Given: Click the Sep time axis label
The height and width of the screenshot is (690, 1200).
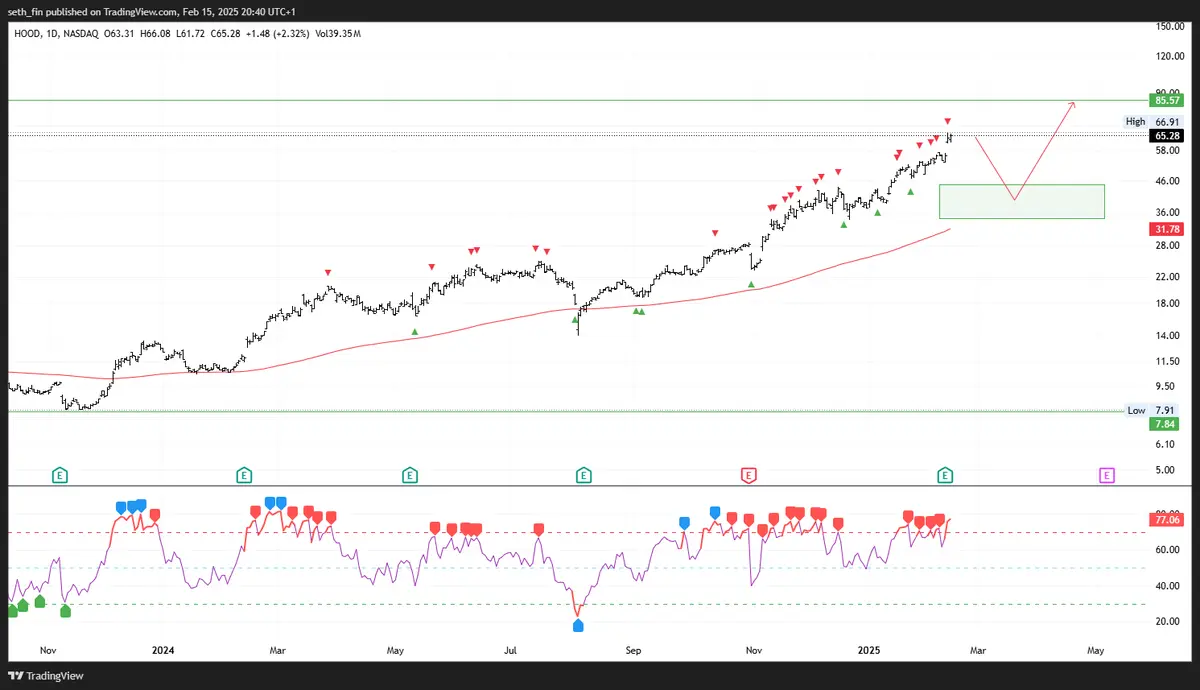Looking at the screenshot, I should click(633, 650).
